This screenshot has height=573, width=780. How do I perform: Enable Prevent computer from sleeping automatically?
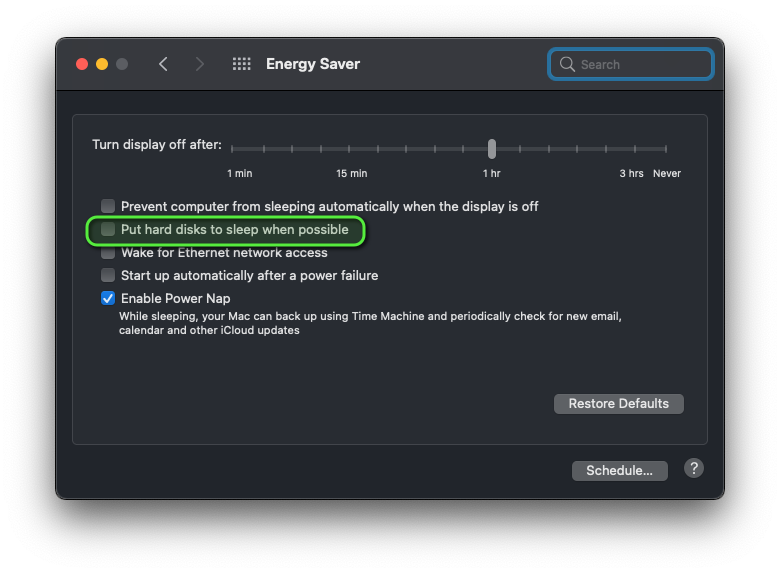pyautogui.click(x=108, y=206)
